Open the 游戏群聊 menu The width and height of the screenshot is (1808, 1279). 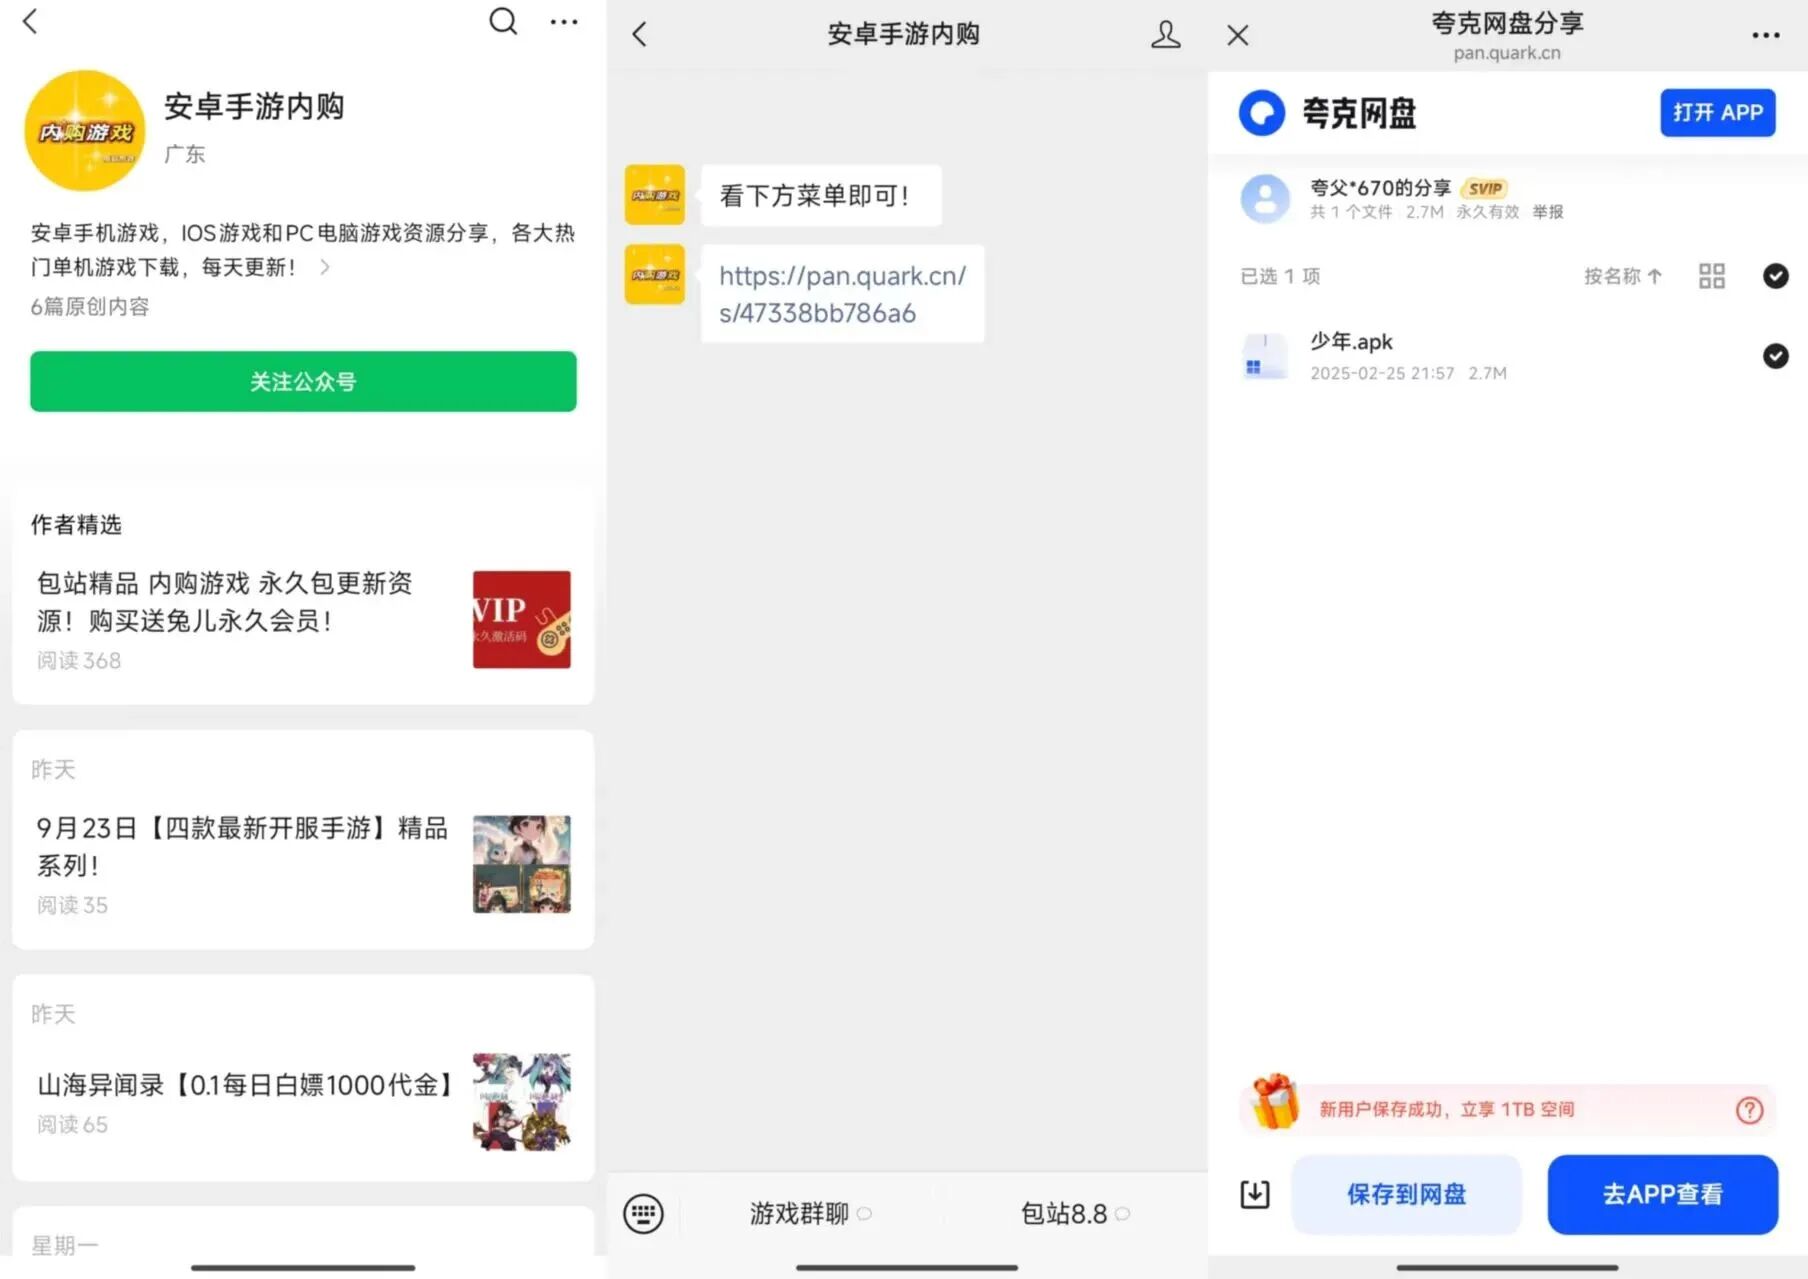coord(810,1213)
